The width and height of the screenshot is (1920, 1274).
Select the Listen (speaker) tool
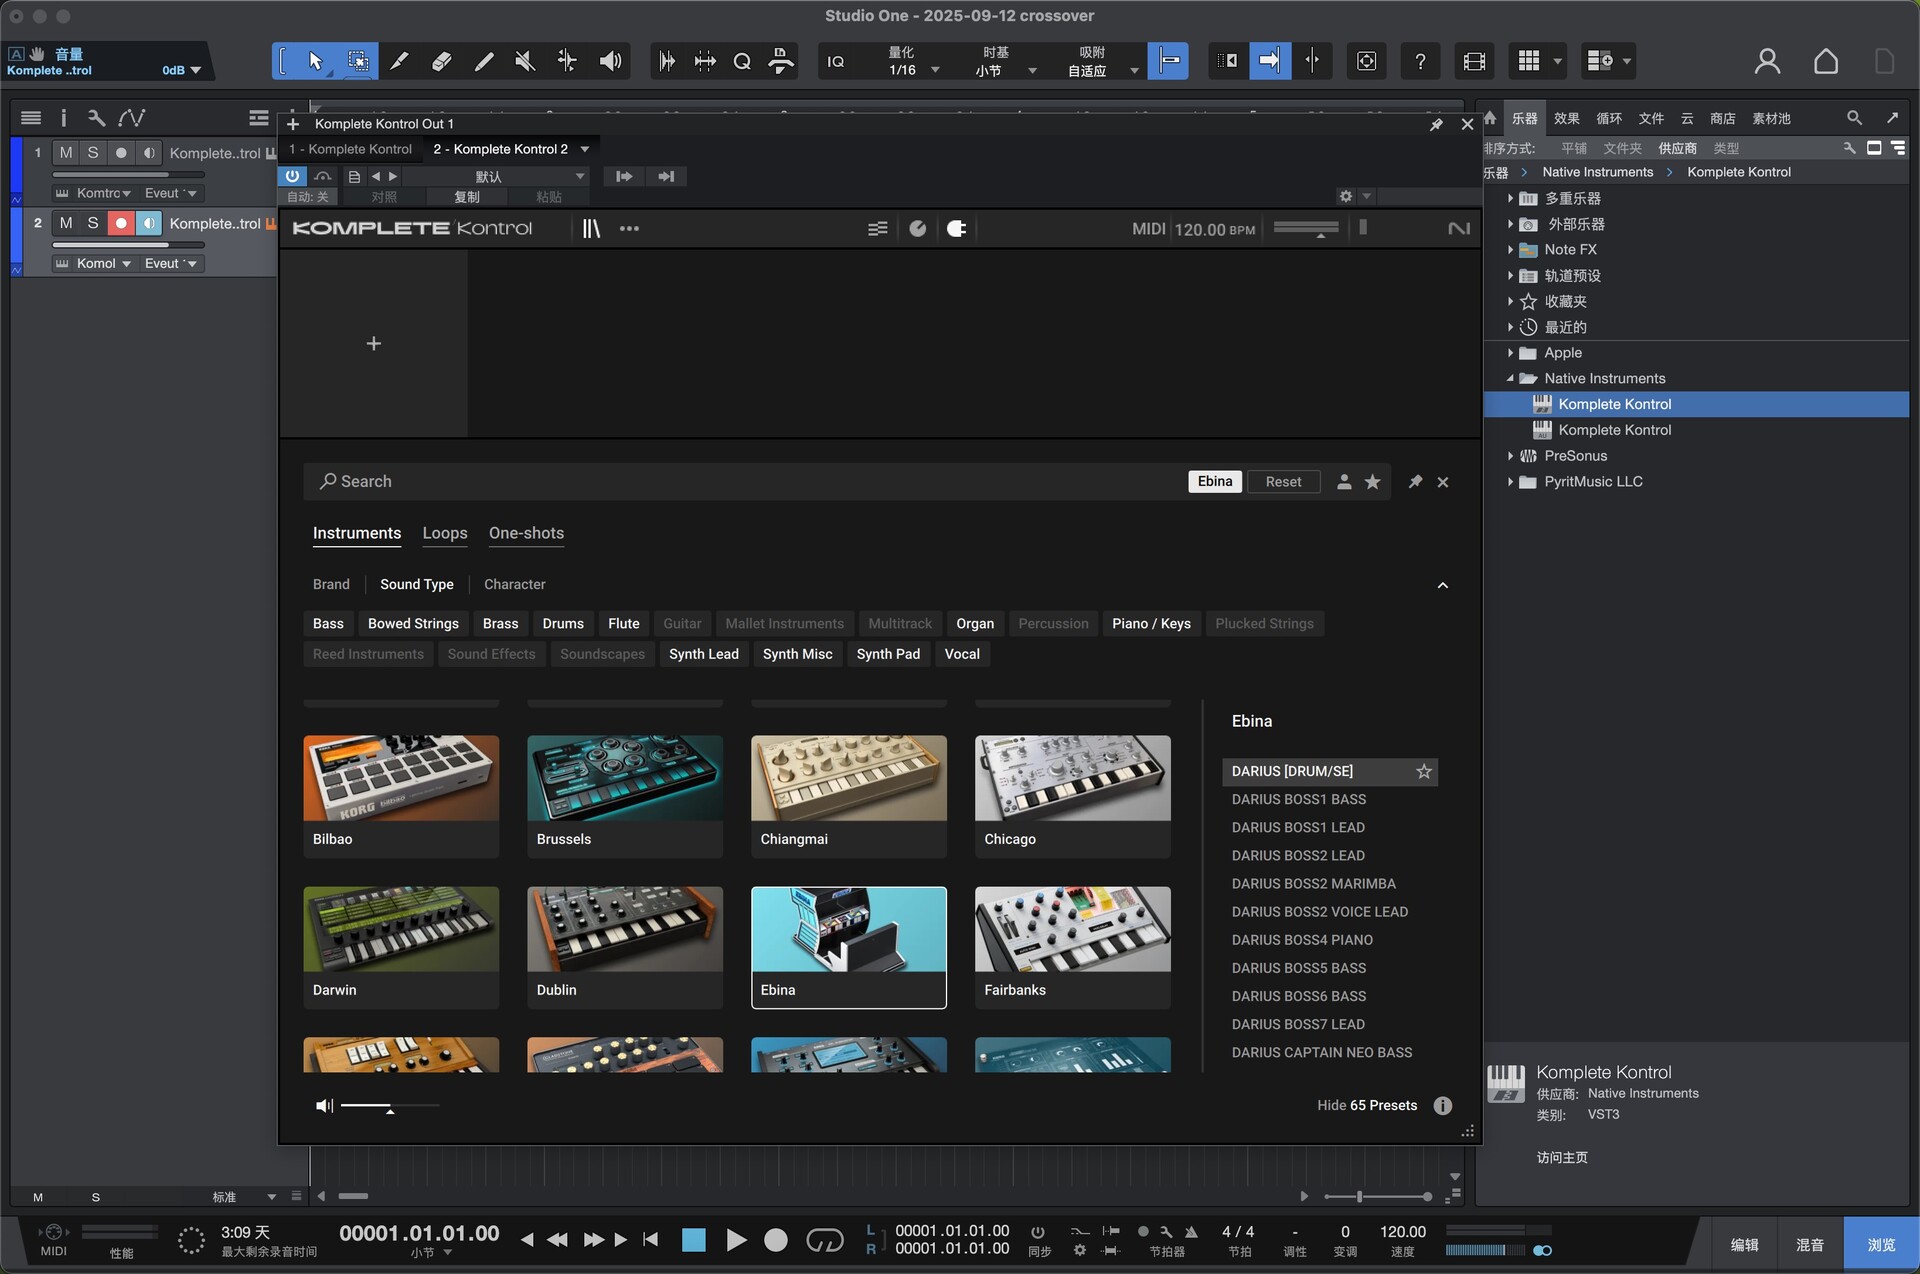coord(609,61)
